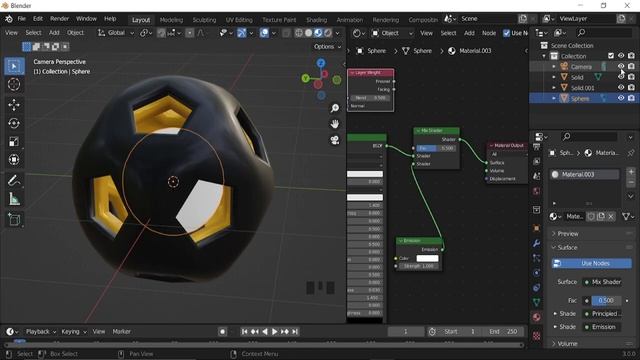Open the timeline Marker menu
Screen dimensions: 640x360
pyautogui.click(x=122, y=331)
